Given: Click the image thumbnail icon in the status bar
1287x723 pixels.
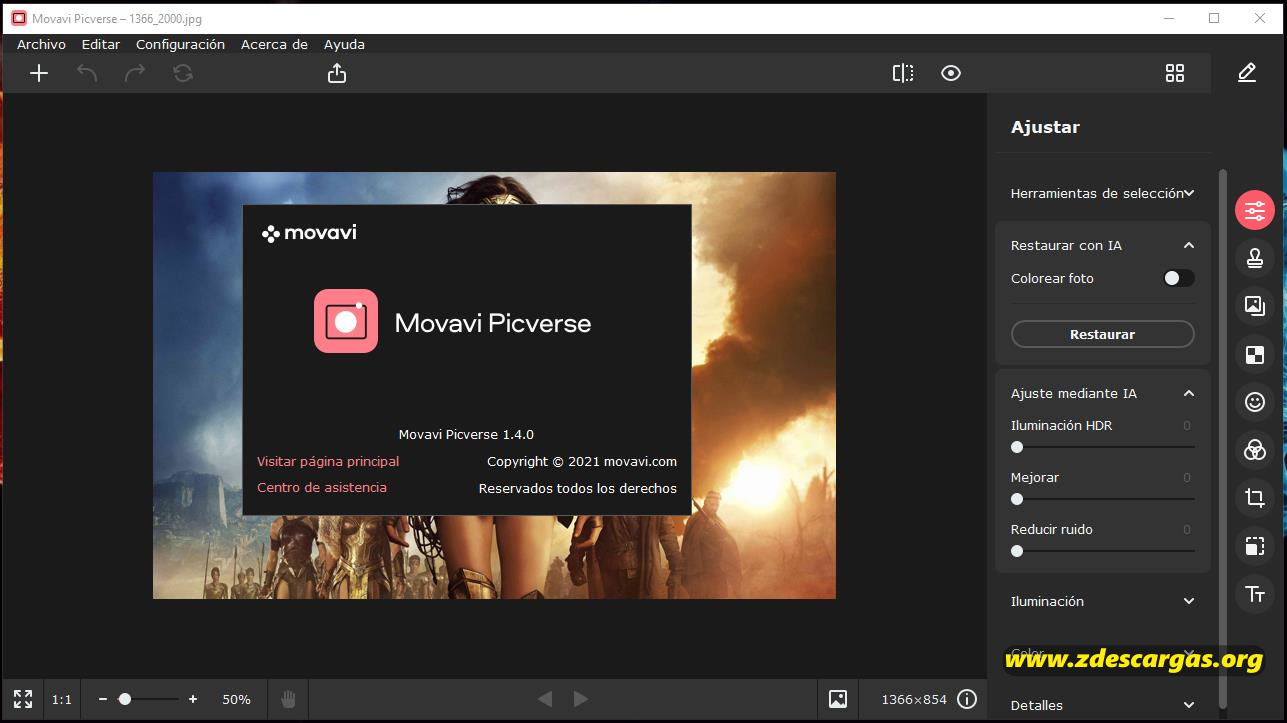Looking at the screenshot, I should 838,699.
